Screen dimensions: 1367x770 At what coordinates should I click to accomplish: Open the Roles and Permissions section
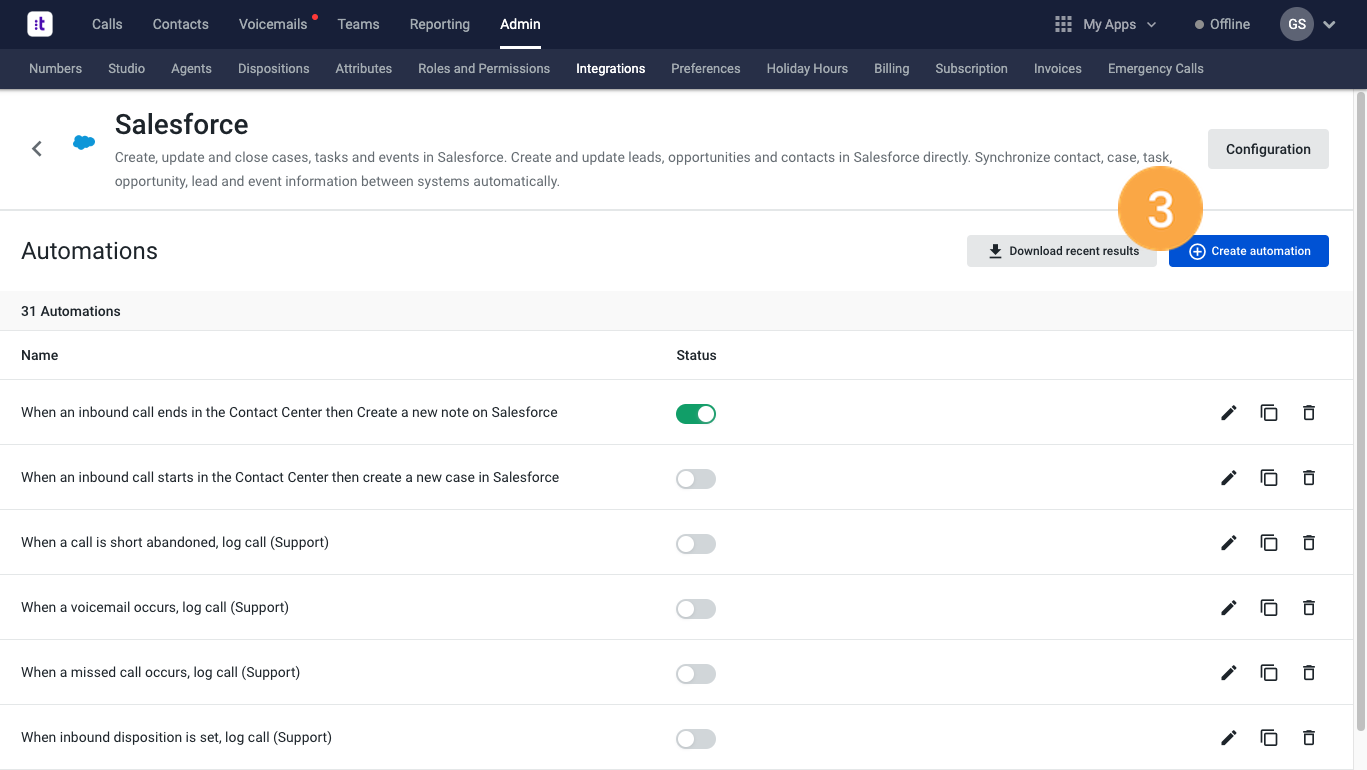click(484, 69)
